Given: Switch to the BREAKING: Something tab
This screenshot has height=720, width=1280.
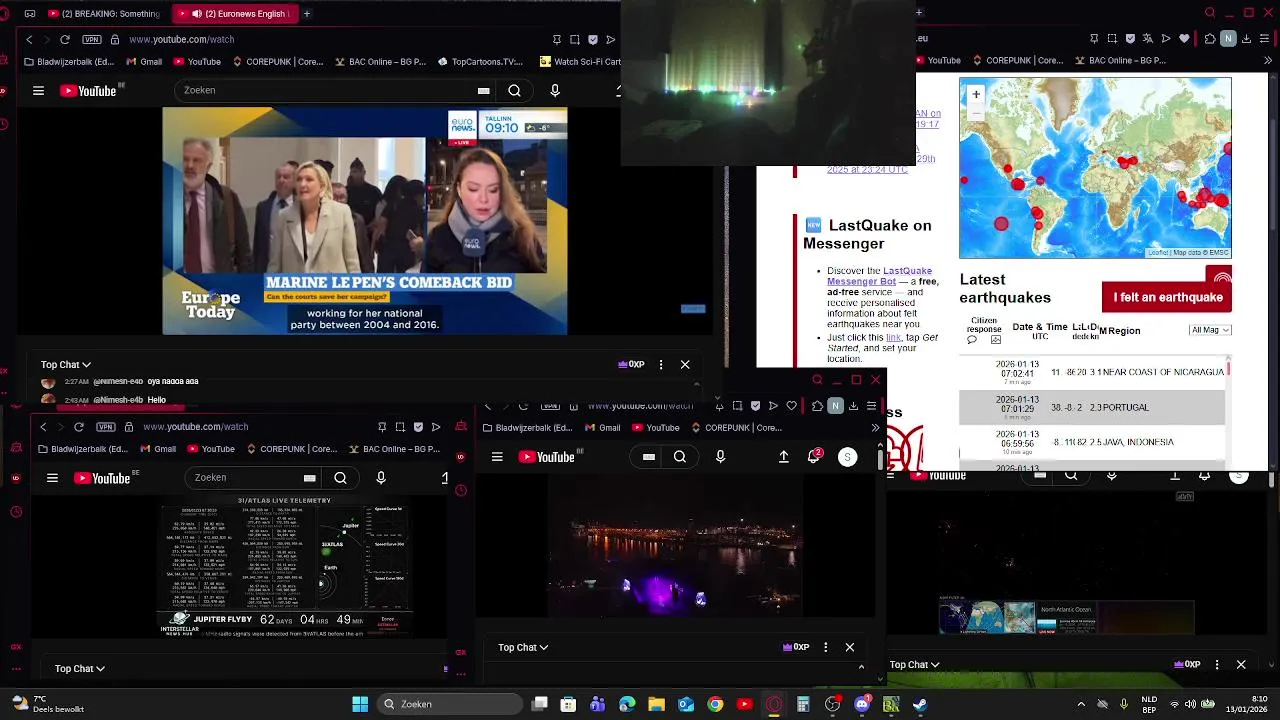Looking at the screenshot, I should 103,14.
